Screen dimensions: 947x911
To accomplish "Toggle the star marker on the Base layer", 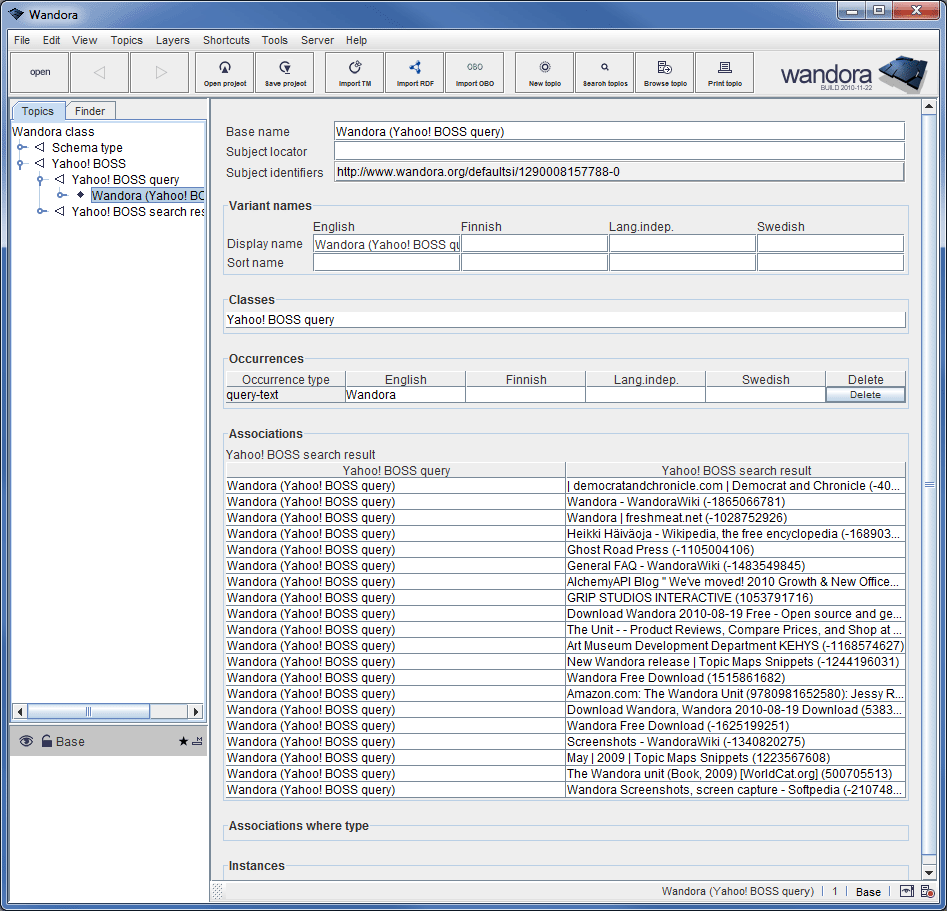I will tap(184, 741).
